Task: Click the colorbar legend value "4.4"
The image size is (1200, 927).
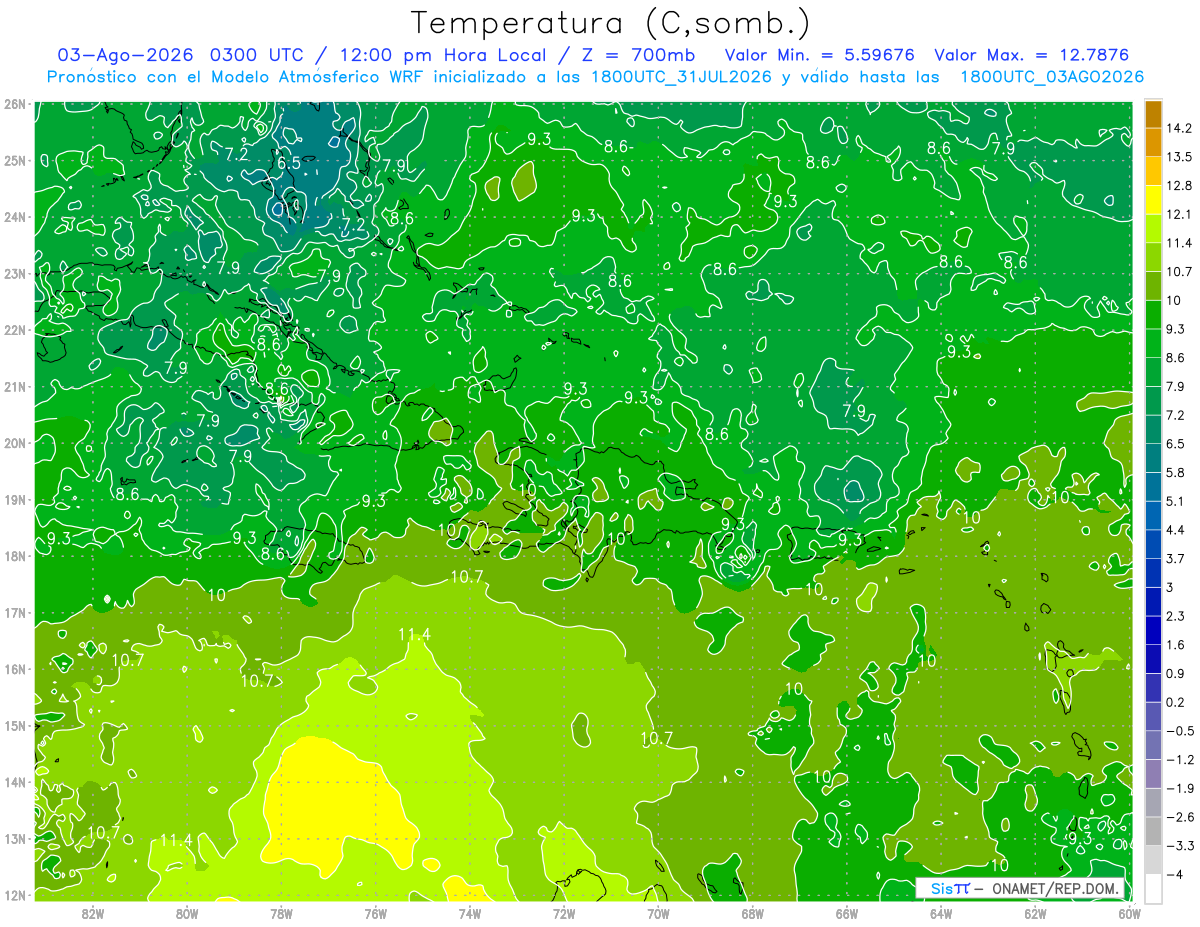Action: point(1176,529)
